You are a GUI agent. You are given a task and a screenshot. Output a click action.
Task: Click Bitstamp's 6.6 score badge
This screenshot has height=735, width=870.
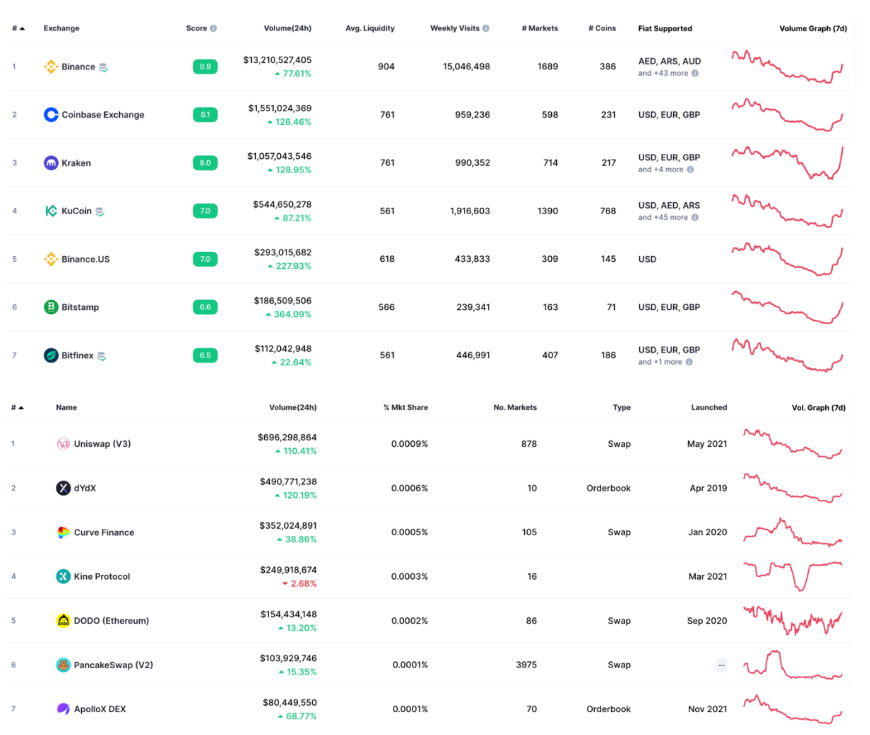point(205,307)
